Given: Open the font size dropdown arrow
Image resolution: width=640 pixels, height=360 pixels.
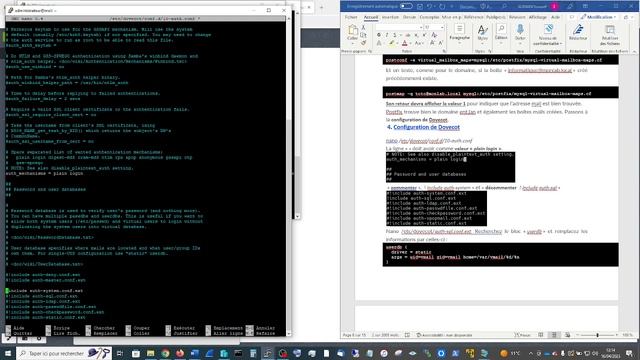Looking at the screenshot, I should 442,27.
